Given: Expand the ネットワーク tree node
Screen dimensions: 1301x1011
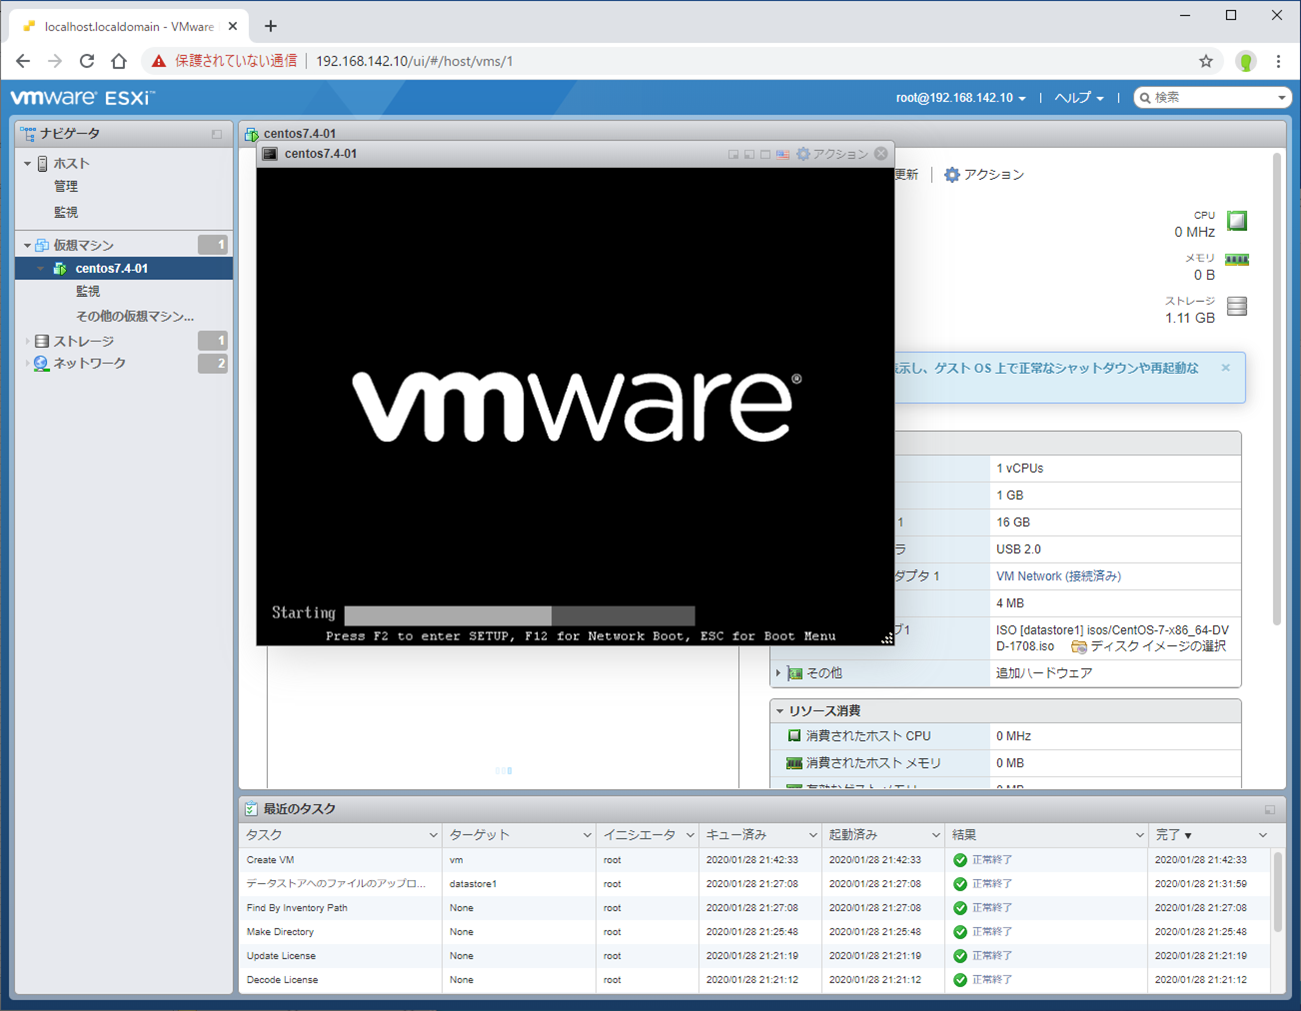Looking at the screenshot, I should 27,364.
